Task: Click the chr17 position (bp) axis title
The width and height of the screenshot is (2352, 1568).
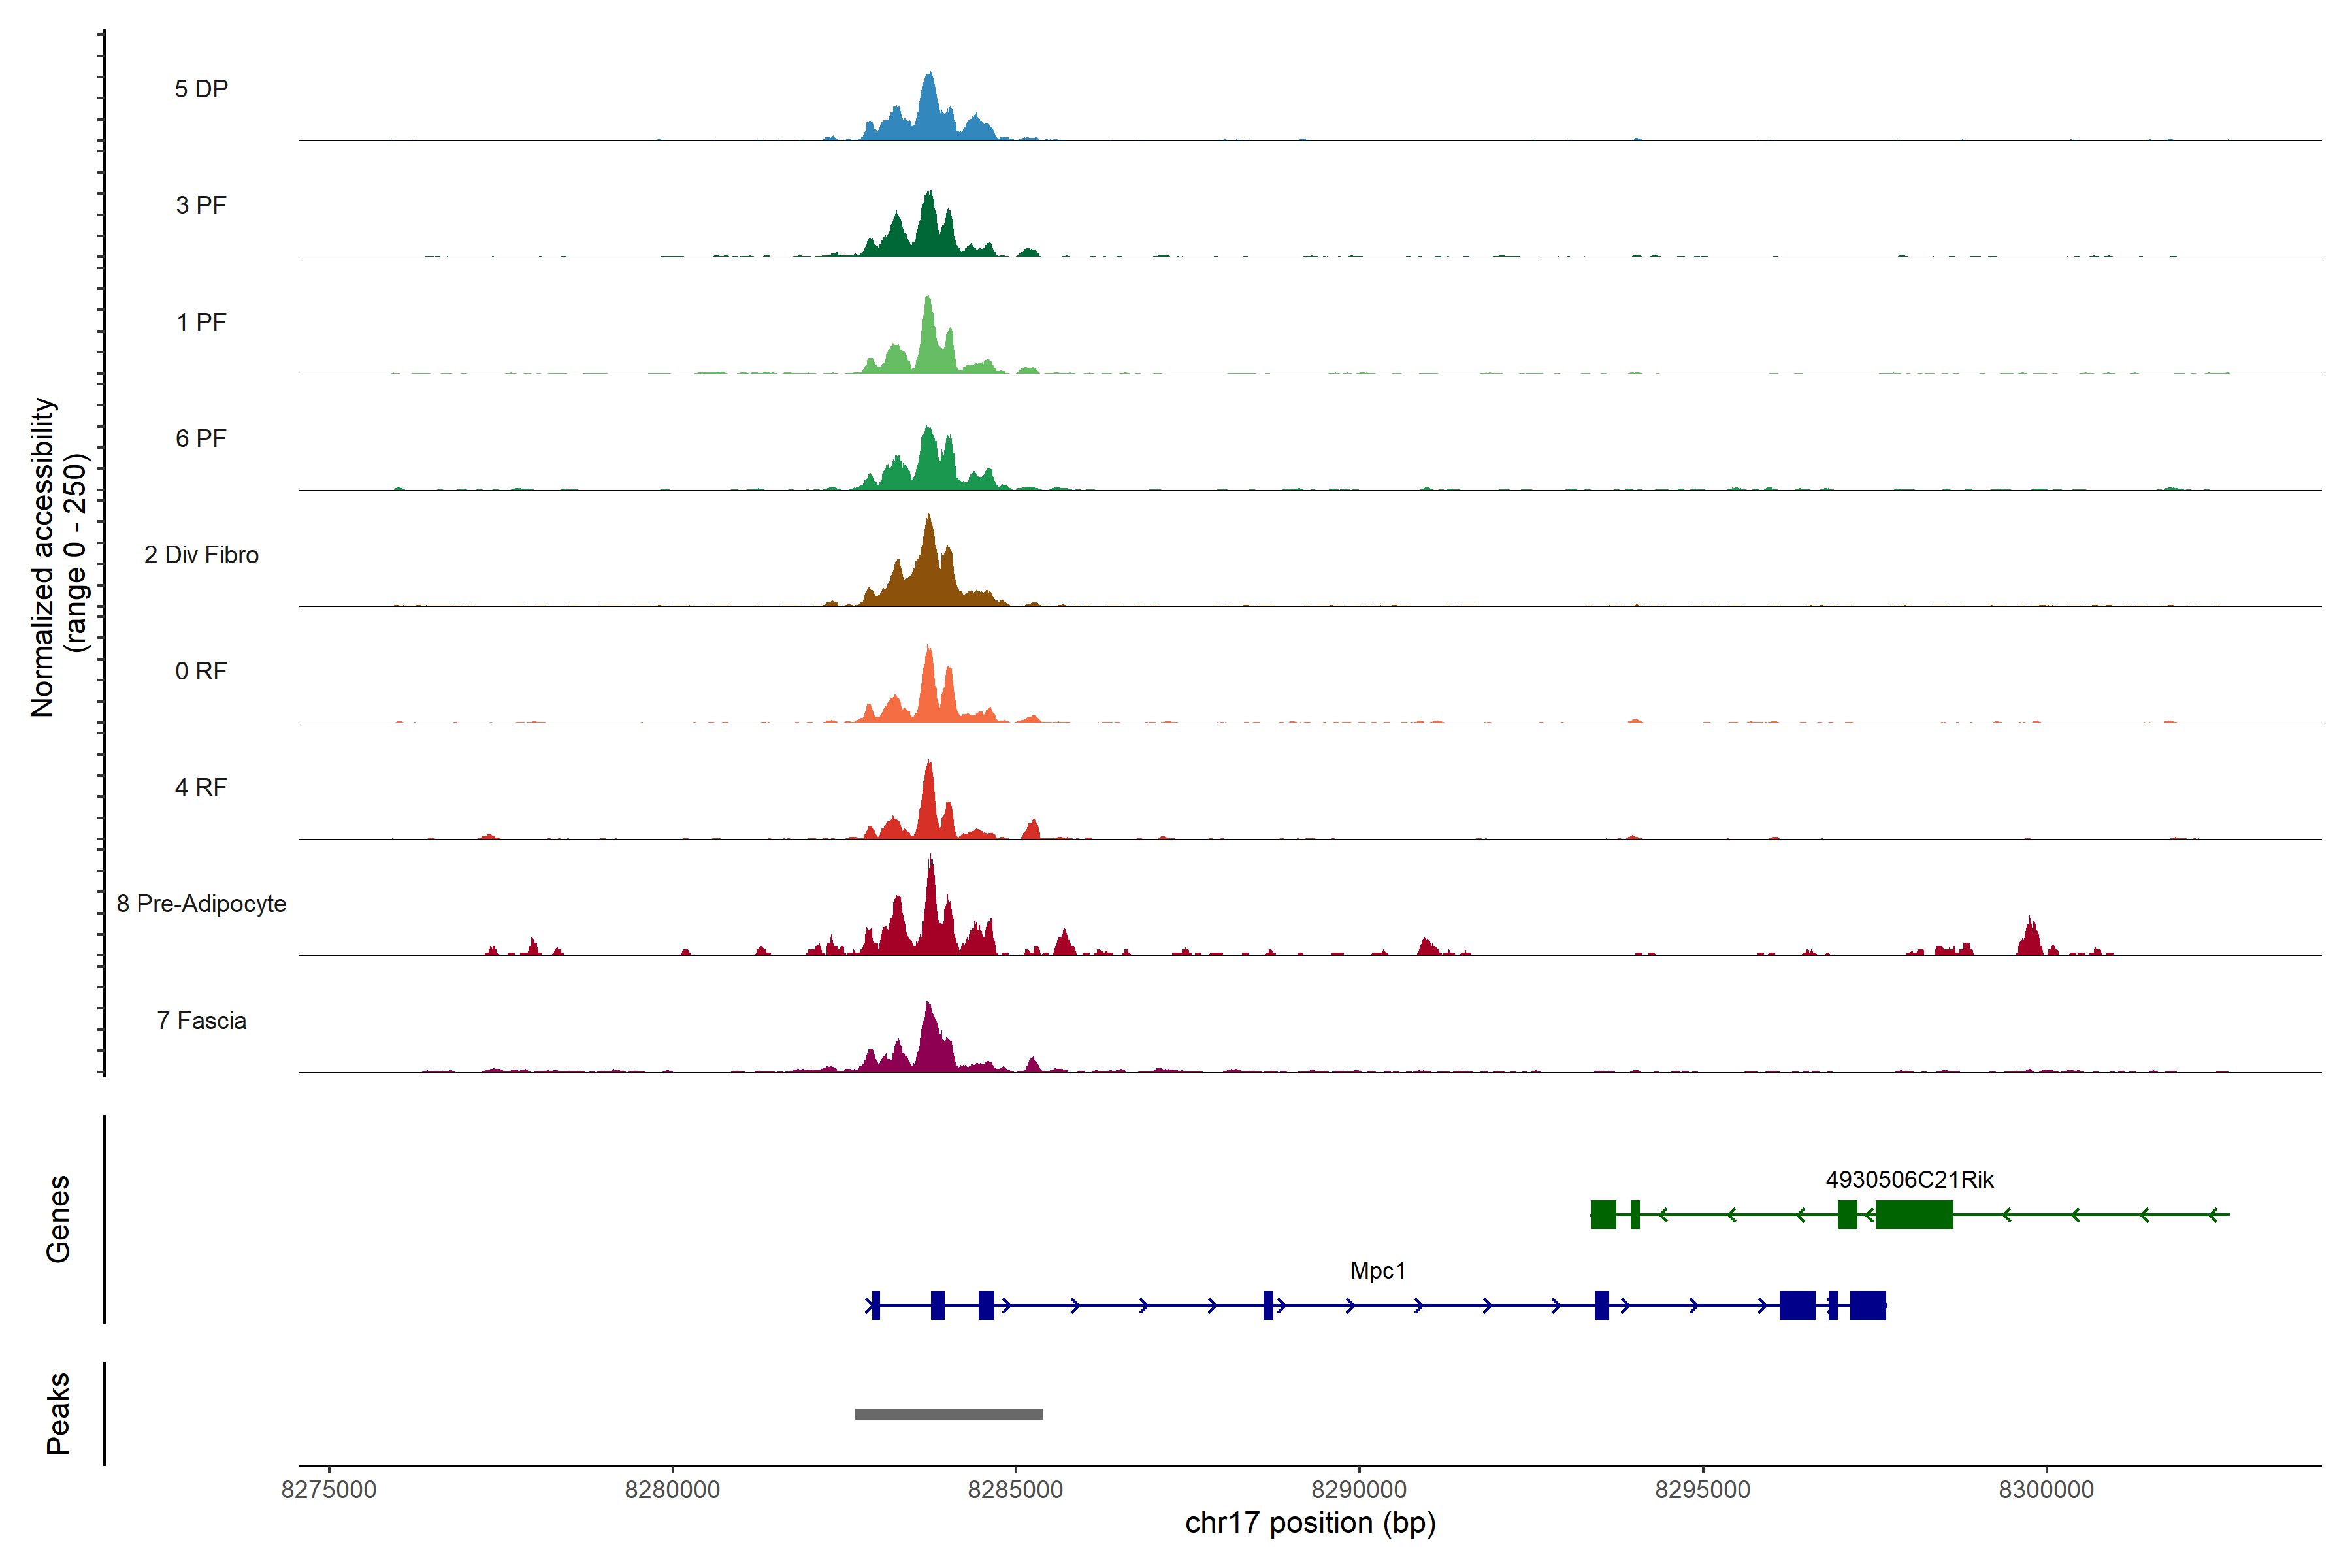Action: coord(1310,1524)
